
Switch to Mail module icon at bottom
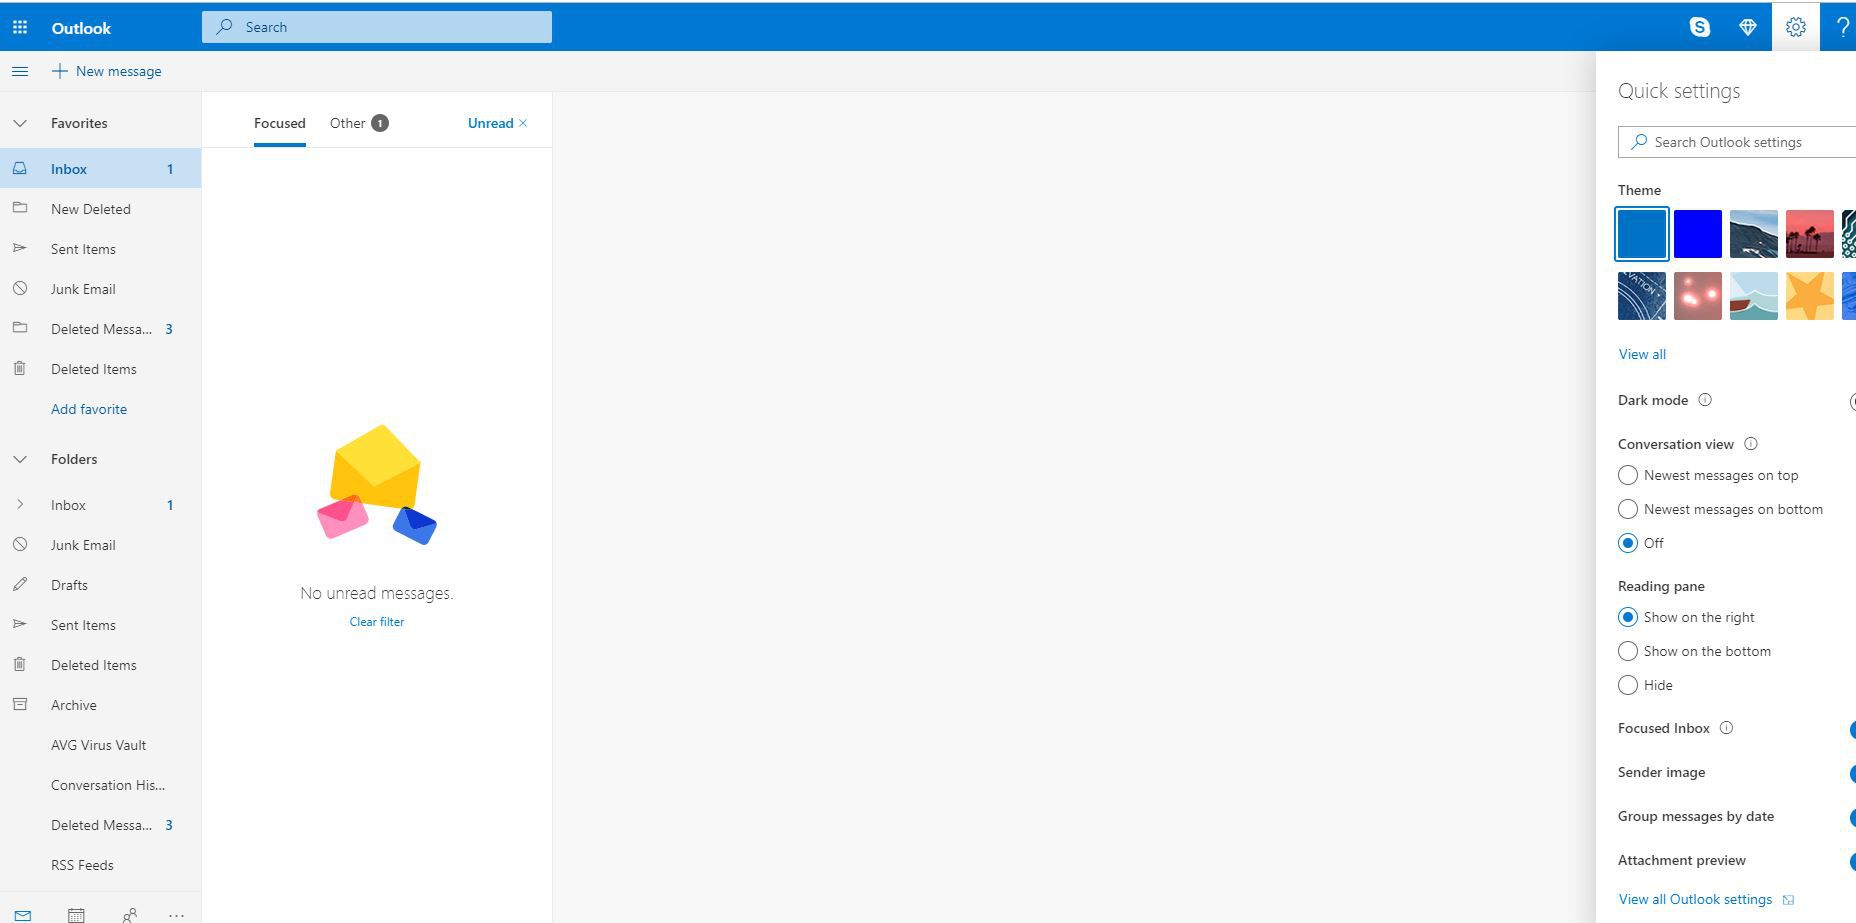coord(23,914)
